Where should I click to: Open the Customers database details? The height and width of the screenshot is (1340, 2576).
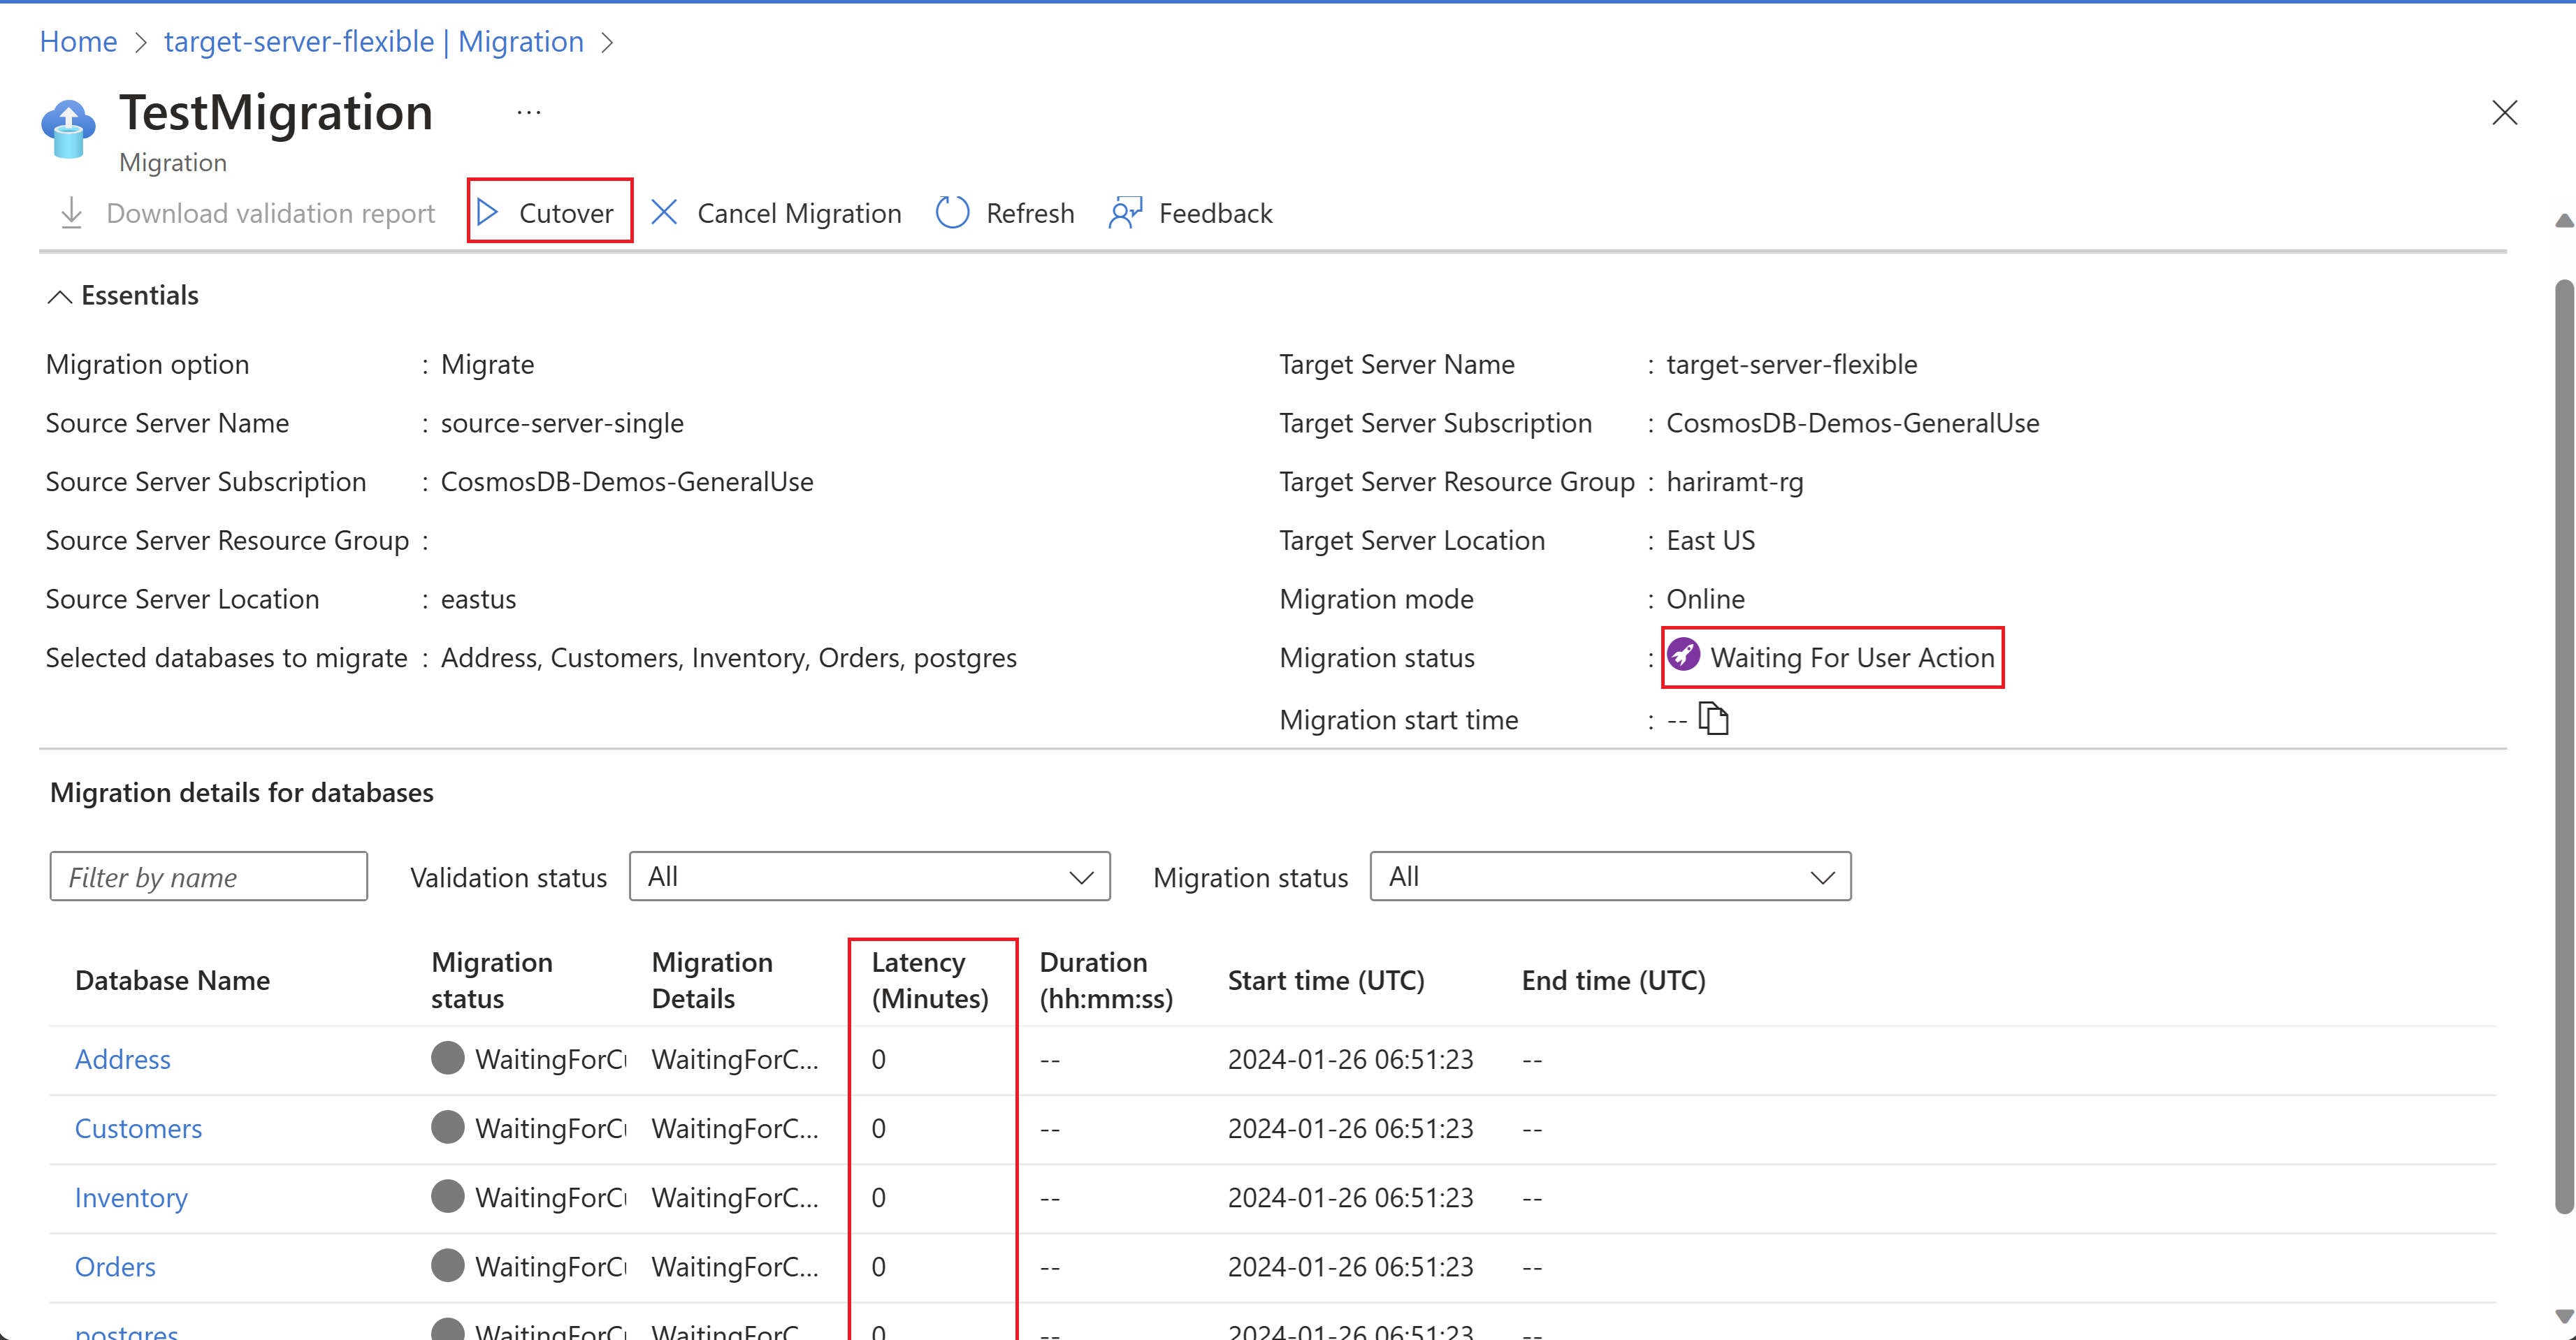pos(138,1128)
